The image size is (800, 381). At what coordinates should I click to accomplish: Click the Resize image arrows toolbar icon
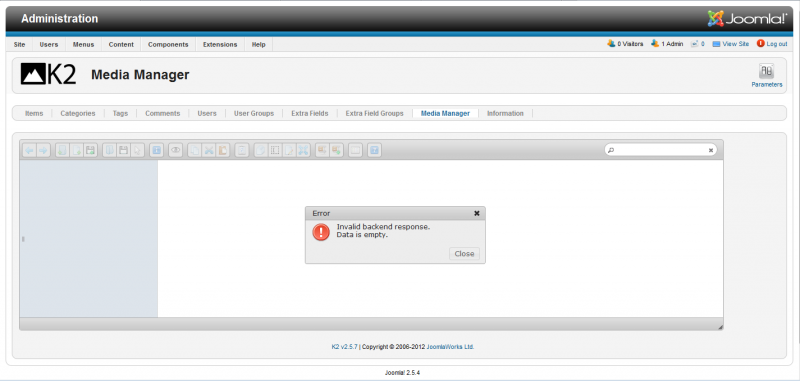pos(303,150)
